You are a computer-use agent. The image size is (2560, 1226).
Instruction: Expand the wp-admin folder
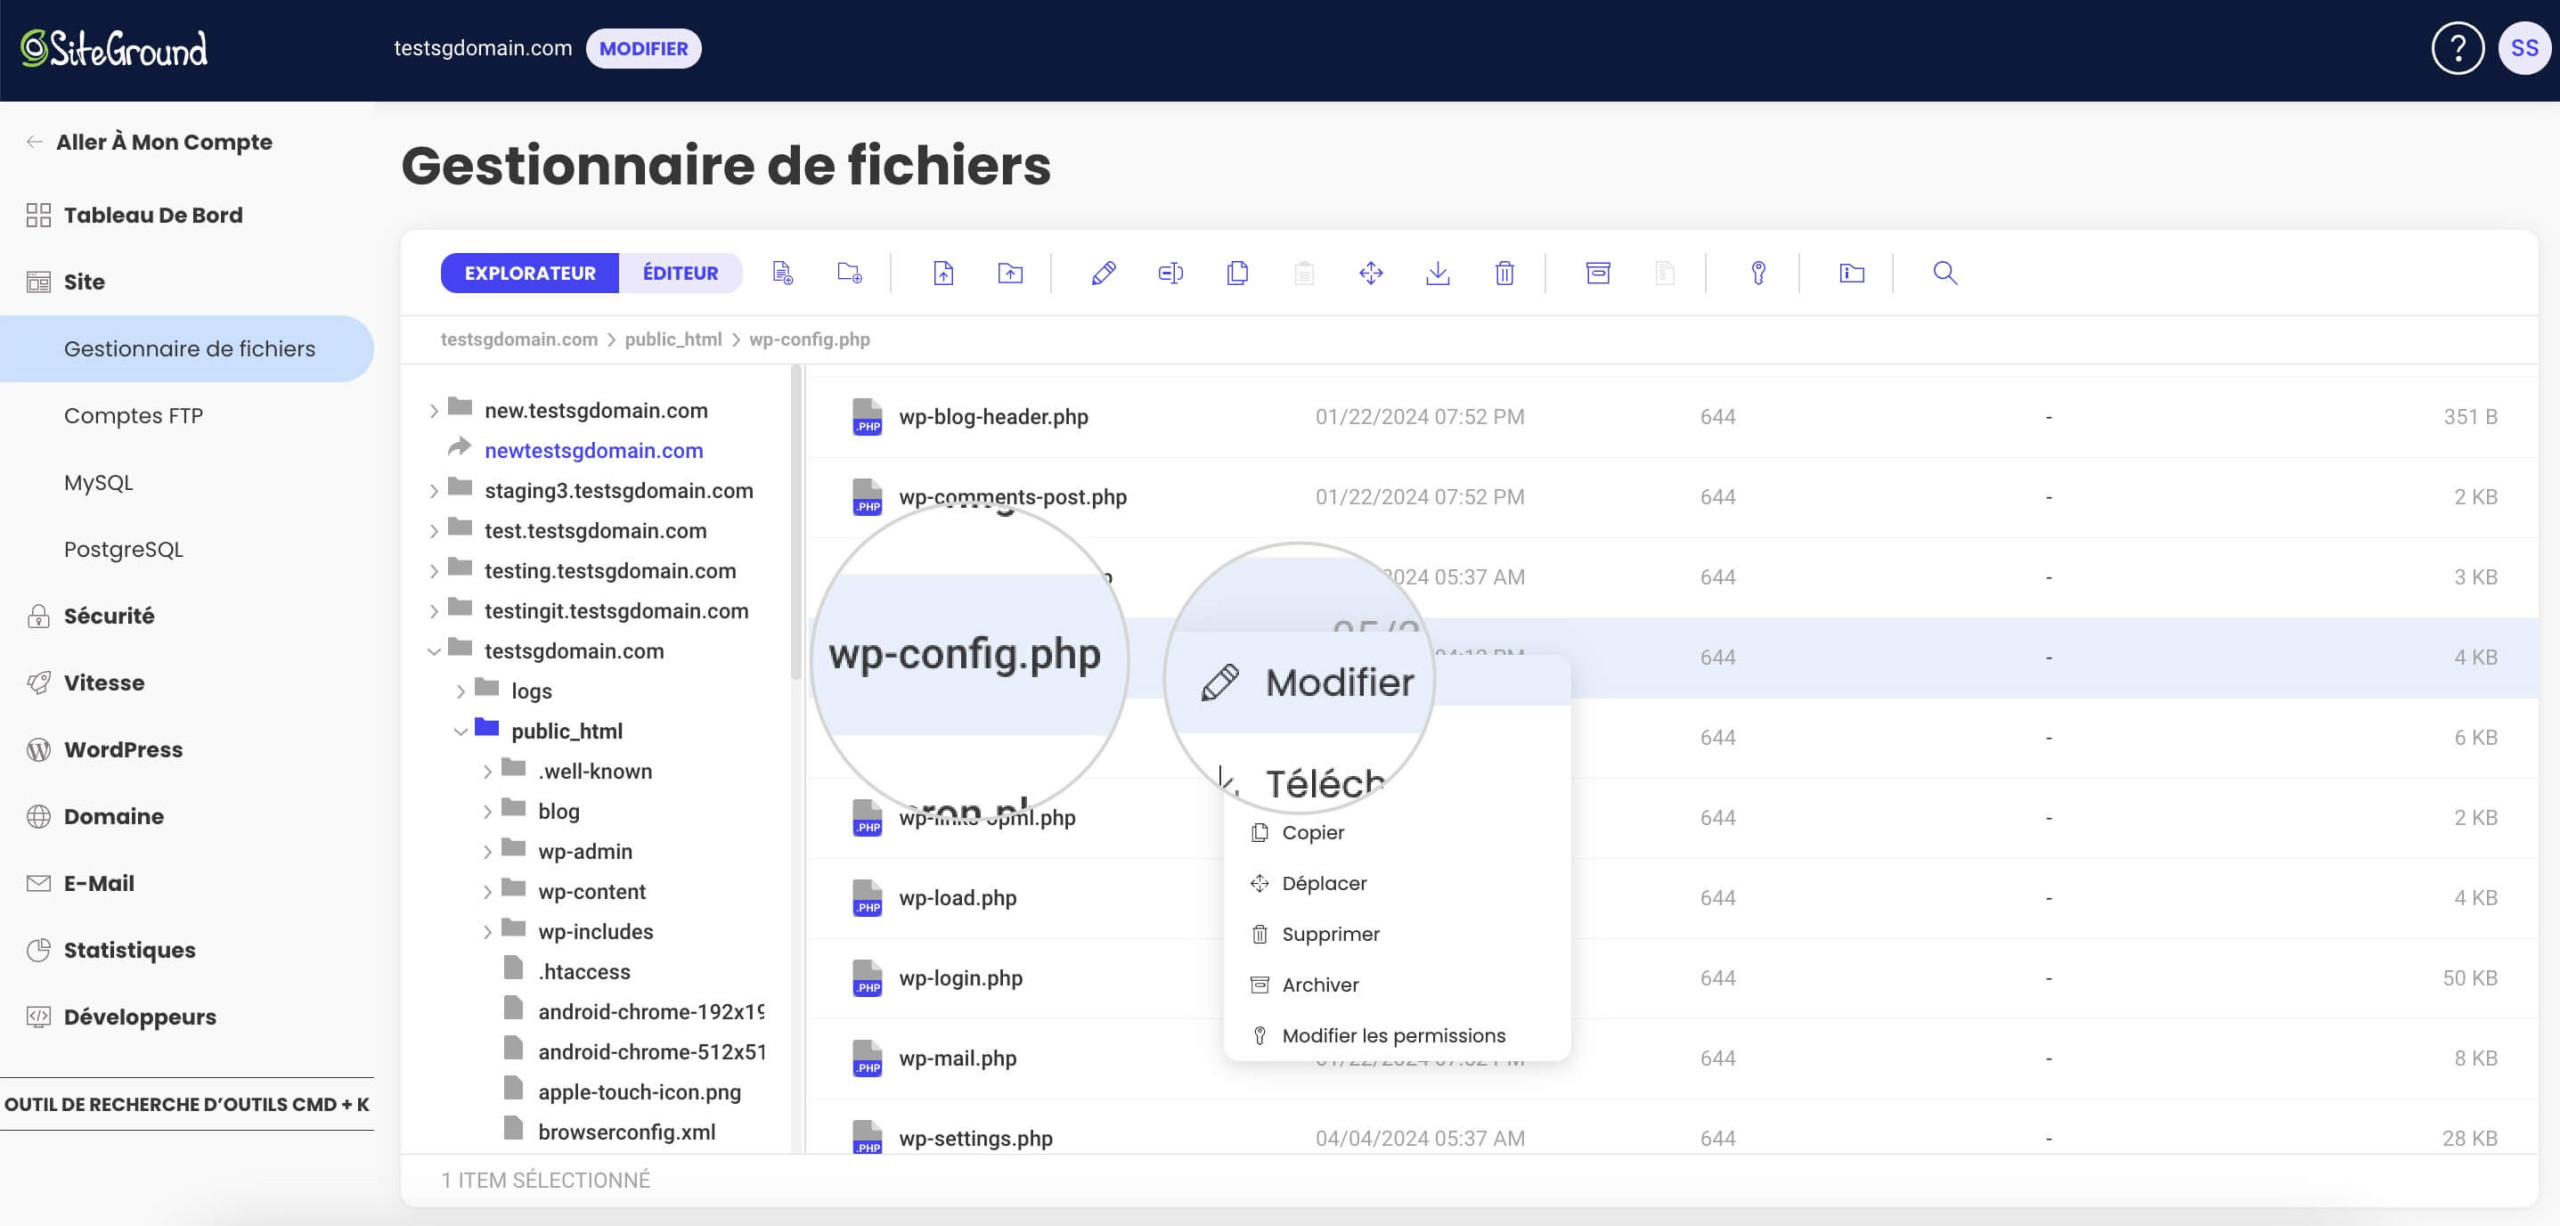tap(487, 852)
